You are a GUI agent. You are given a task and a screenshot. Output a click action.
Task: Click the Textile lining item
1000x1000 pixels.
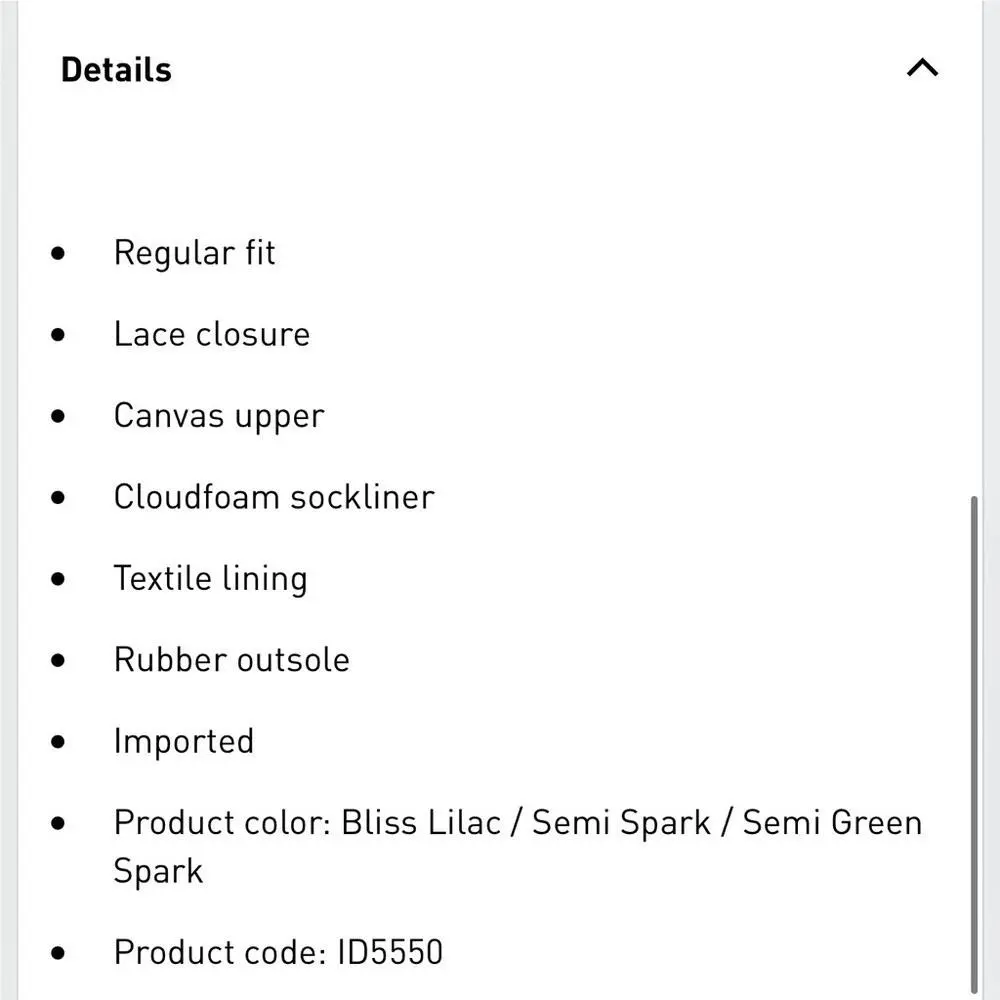click(x=210, y=580)
